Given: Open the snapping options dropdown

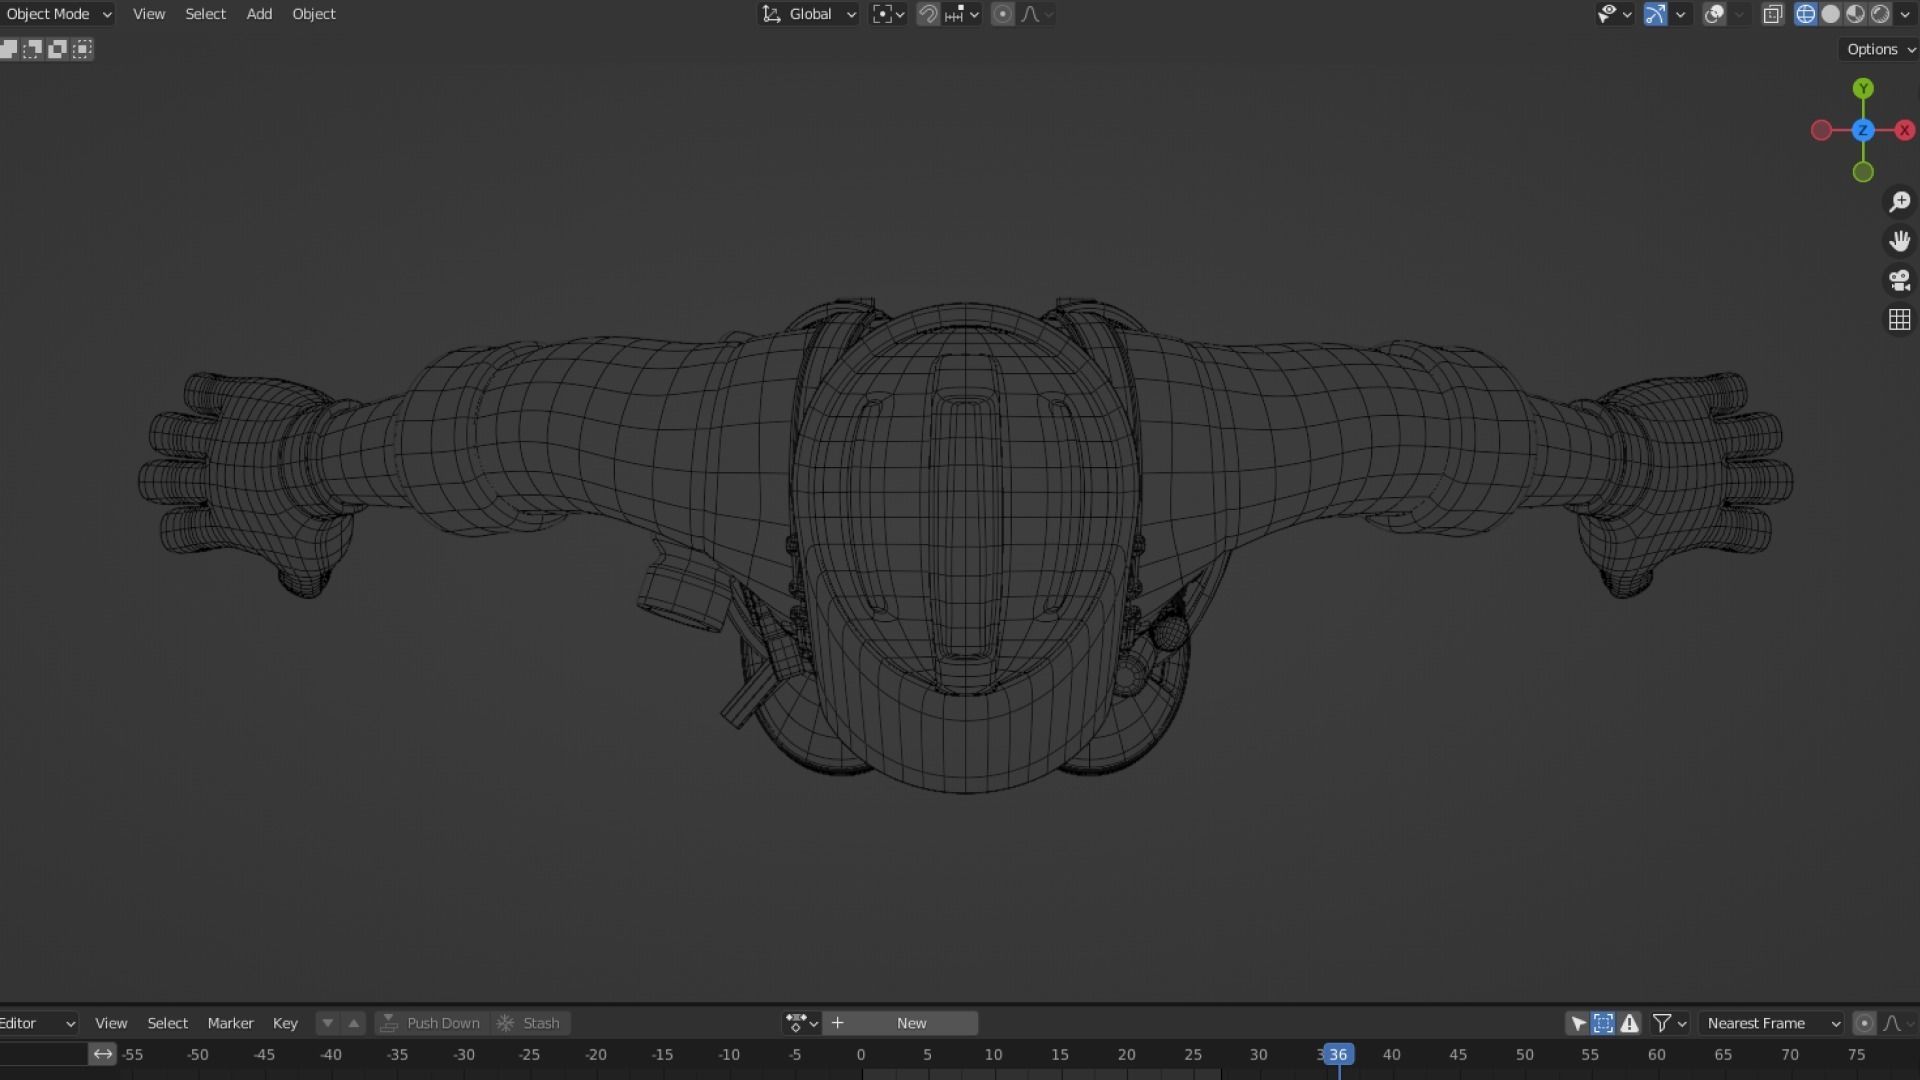Looking at the screenshot, I should point(963,14).
